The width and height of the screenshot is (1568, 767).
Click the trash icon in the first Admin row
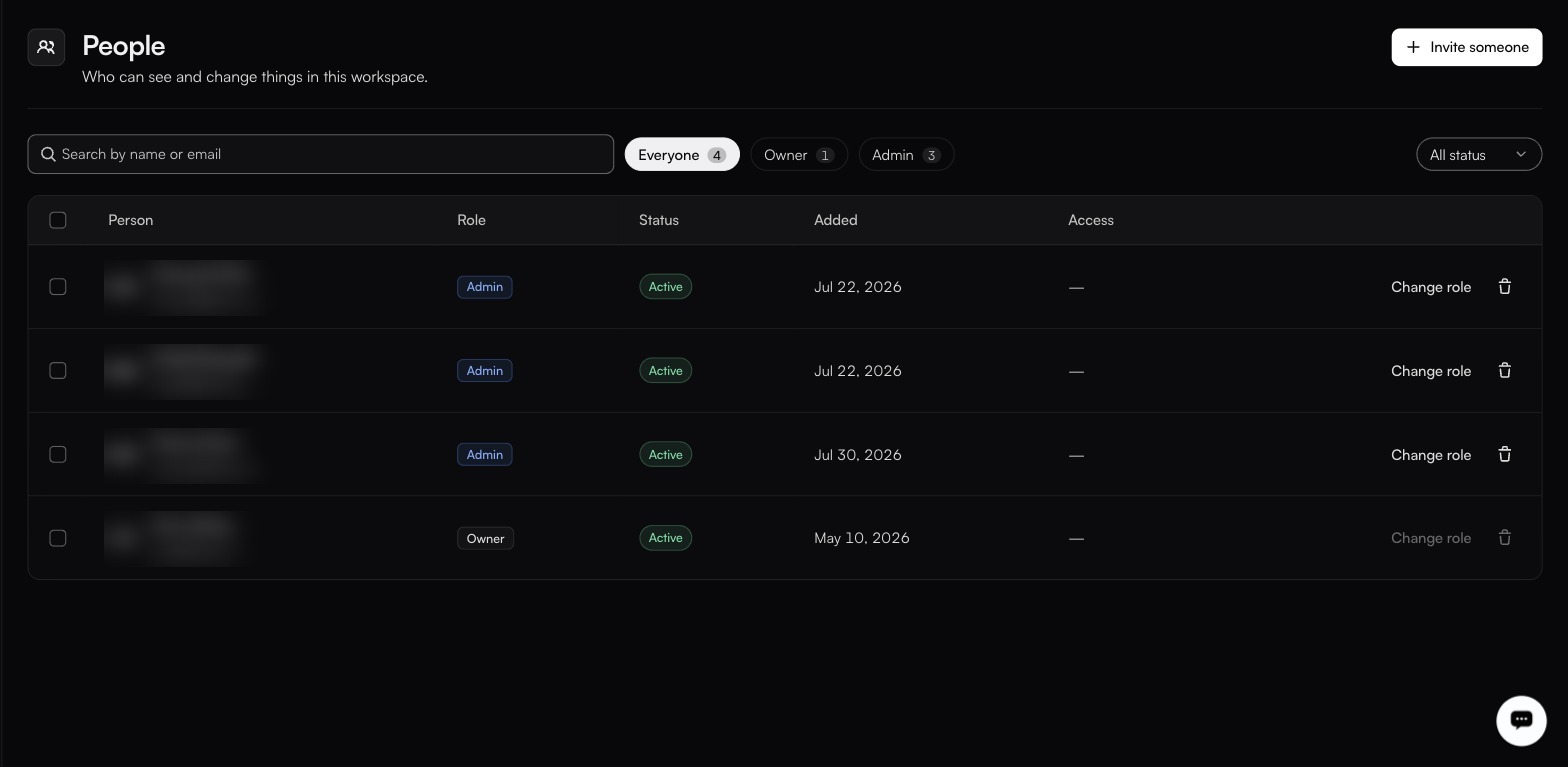pyautogui.click(x=1504, y=287)
